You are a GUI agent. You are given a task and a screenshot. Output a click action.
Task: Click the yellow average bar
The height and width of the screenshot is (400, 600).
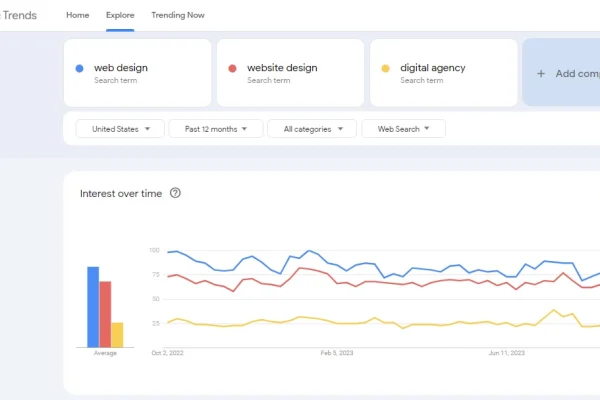tap(117, 335)
